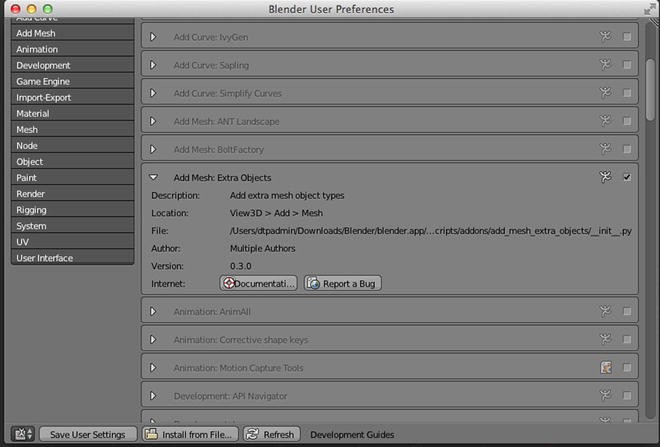Click the testing icon on Motion Capture Tools row
This screenshot has height=447, width=660.
(606, 367)
